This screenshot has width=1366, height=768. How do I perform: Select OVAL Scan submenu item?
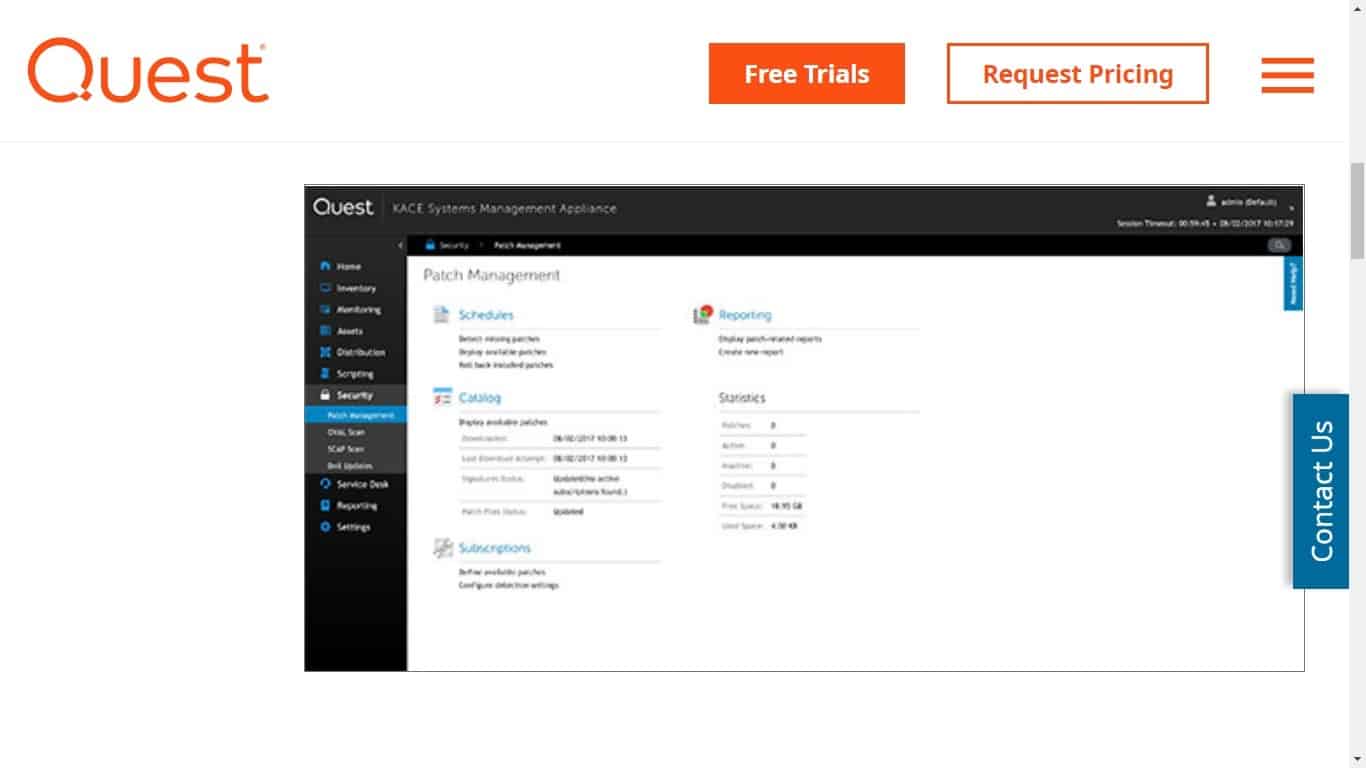point(346,432)
